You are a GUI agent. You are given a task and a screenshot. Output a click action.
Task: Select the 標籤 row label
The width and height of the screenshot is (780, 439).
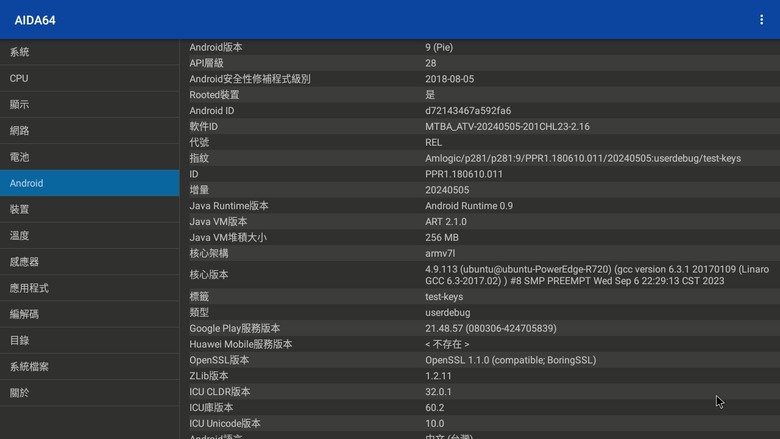(199, 297)
